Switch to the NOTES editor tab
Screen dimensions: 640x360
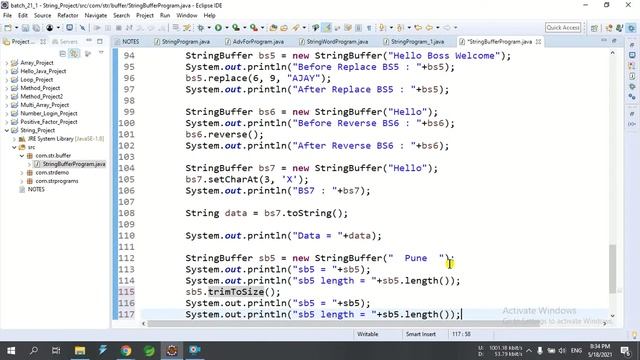[127, 42]
